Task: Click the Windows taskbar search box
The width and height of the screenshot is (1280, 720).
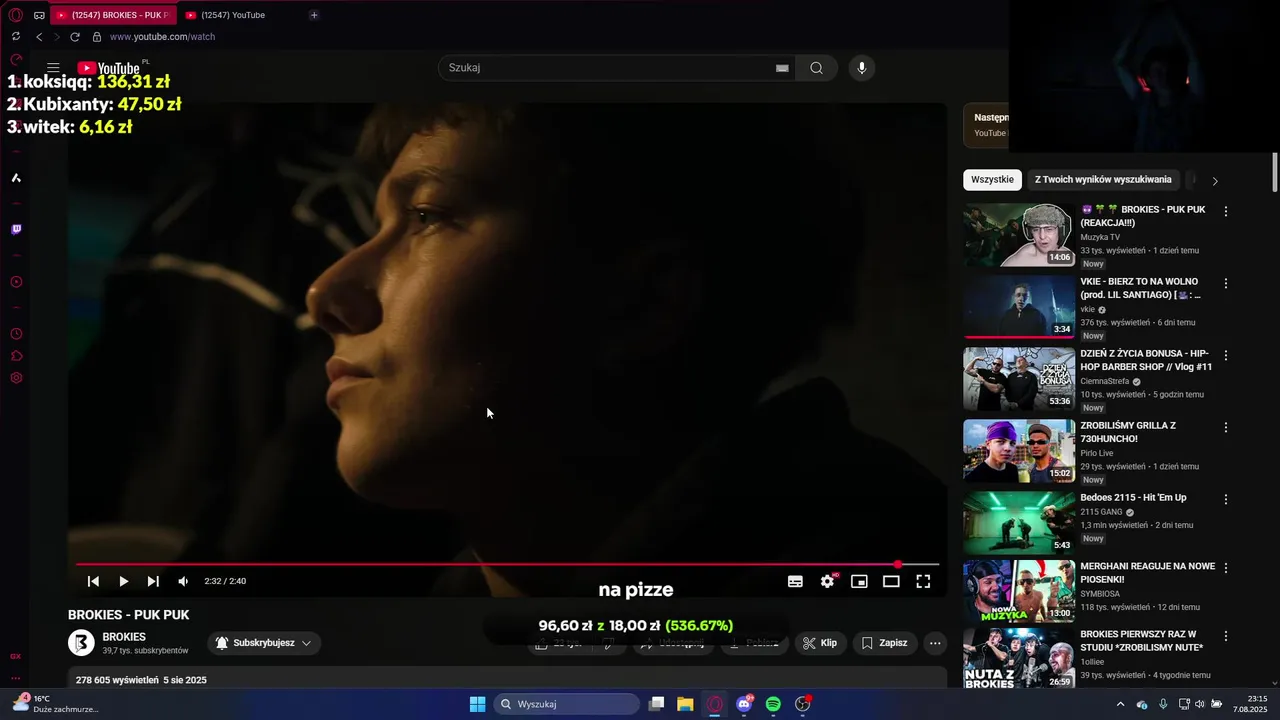Action: tap(567, 704)
